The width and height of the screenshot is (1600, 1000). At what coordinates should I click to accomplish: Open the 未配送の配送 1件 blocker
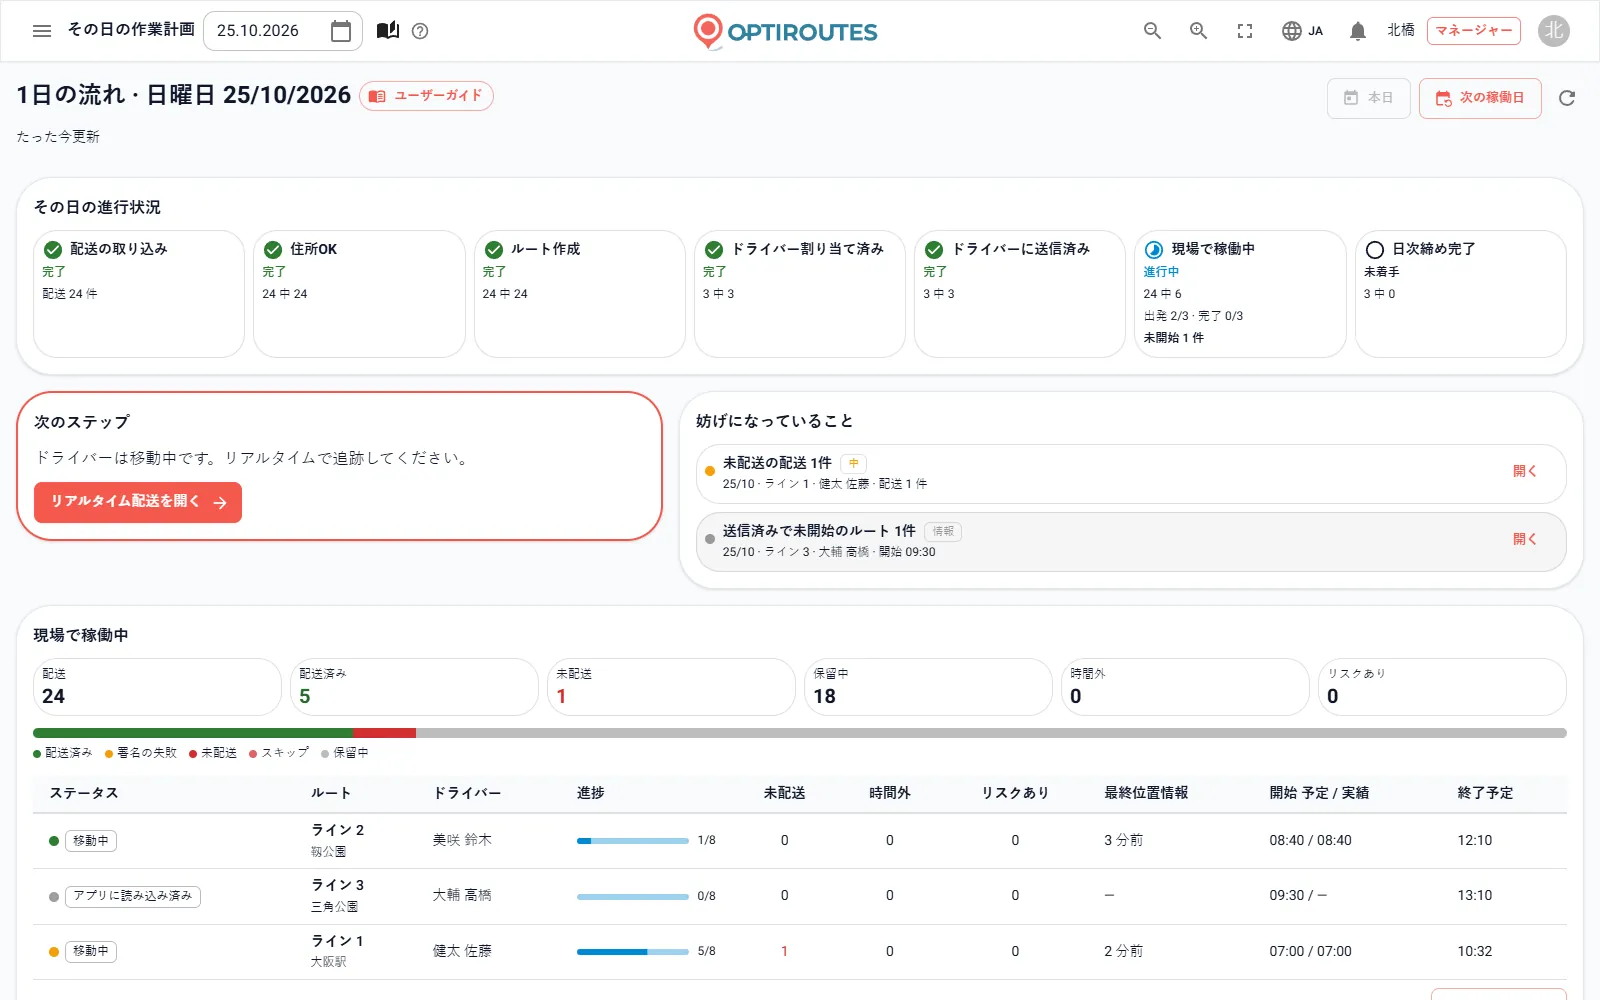pyautogui.click(x=1131, y=473)
